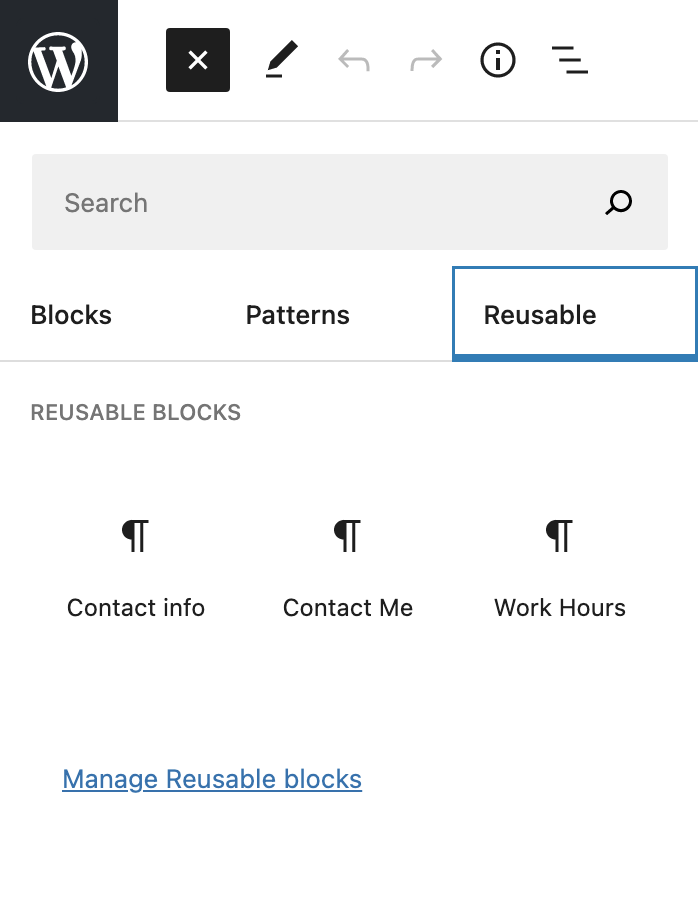698x920 pixels.
Task: Redo the last change
Action: (425, 60)
